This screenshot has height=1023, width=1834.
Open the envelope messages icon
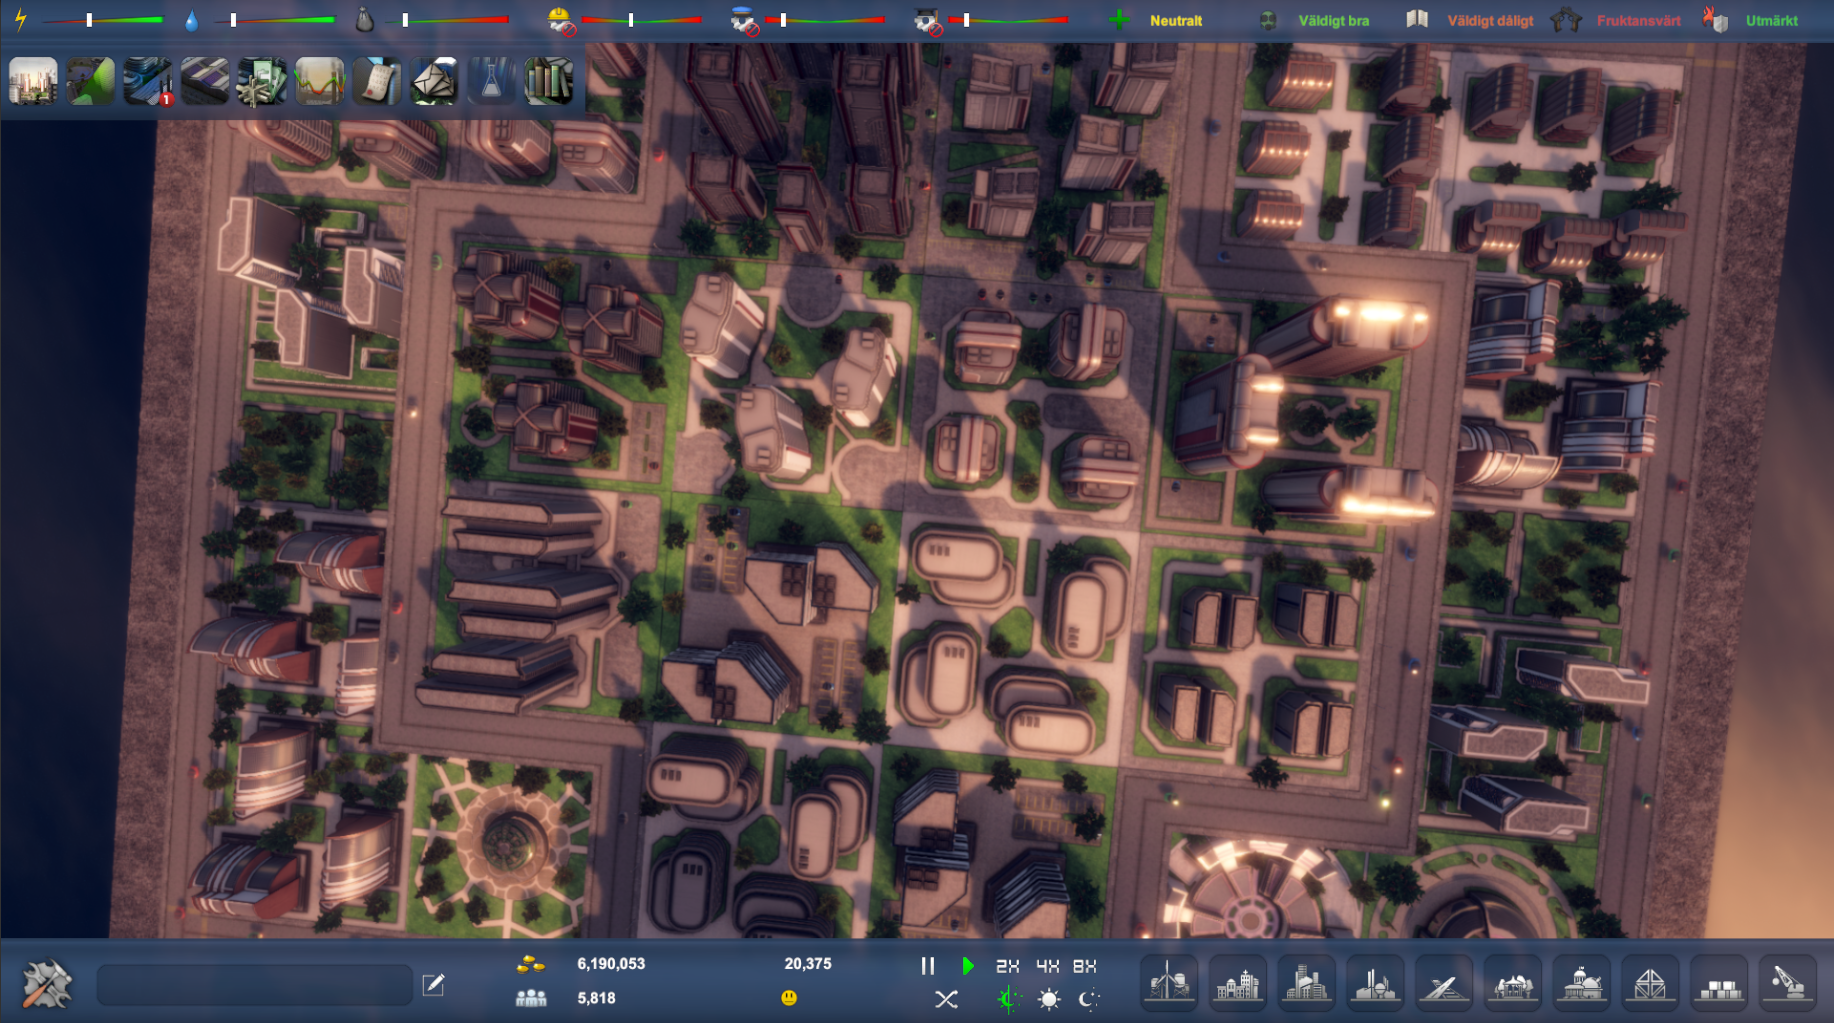(434, 81)
